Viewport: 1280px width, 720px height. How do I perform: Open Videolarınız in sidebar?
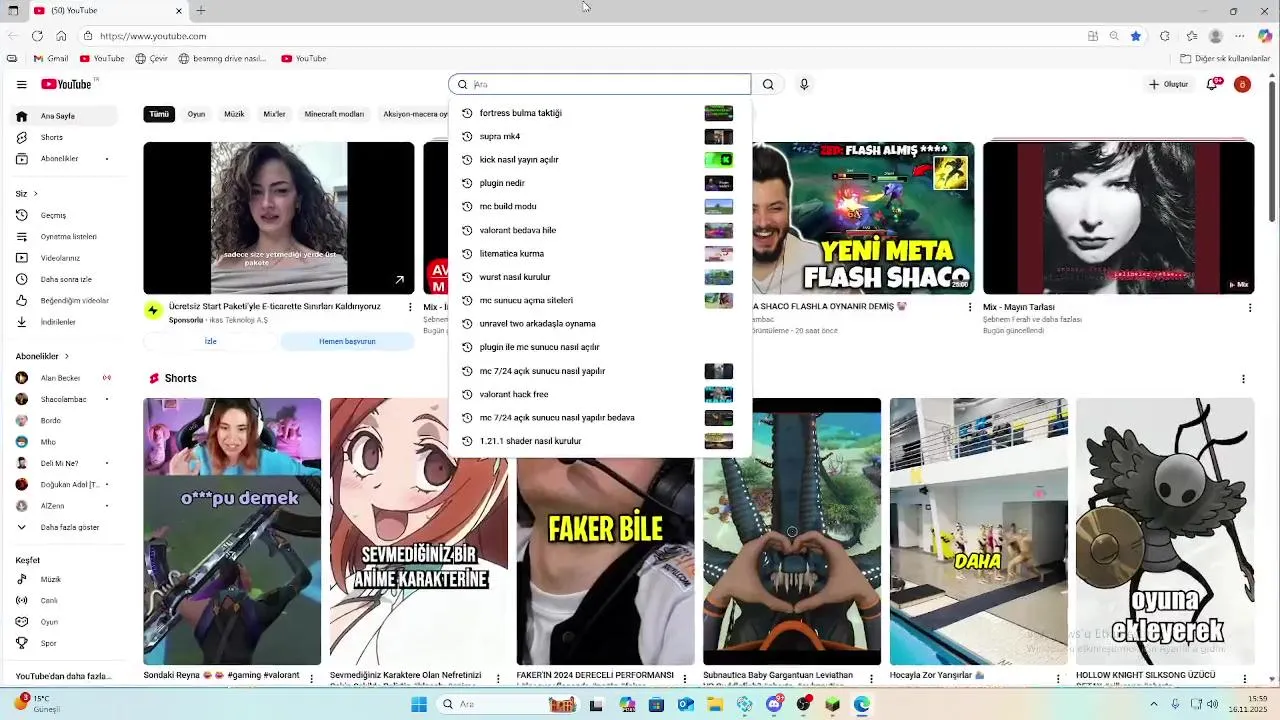click(x=65, y=258)
